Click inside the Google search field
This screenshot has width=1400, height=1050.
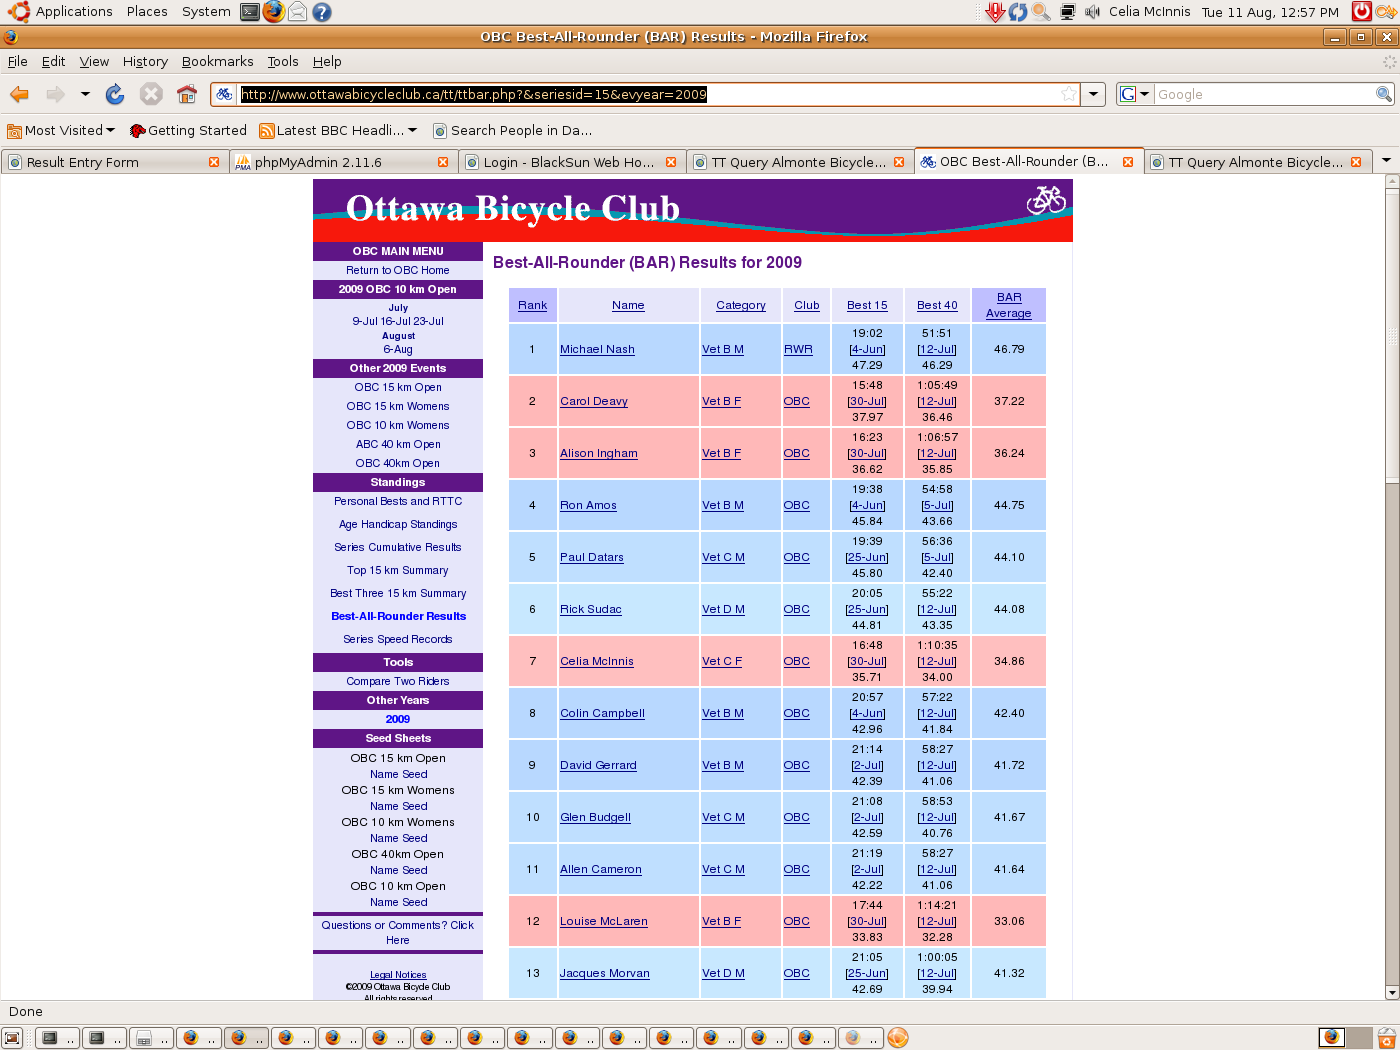(1263, 94)
